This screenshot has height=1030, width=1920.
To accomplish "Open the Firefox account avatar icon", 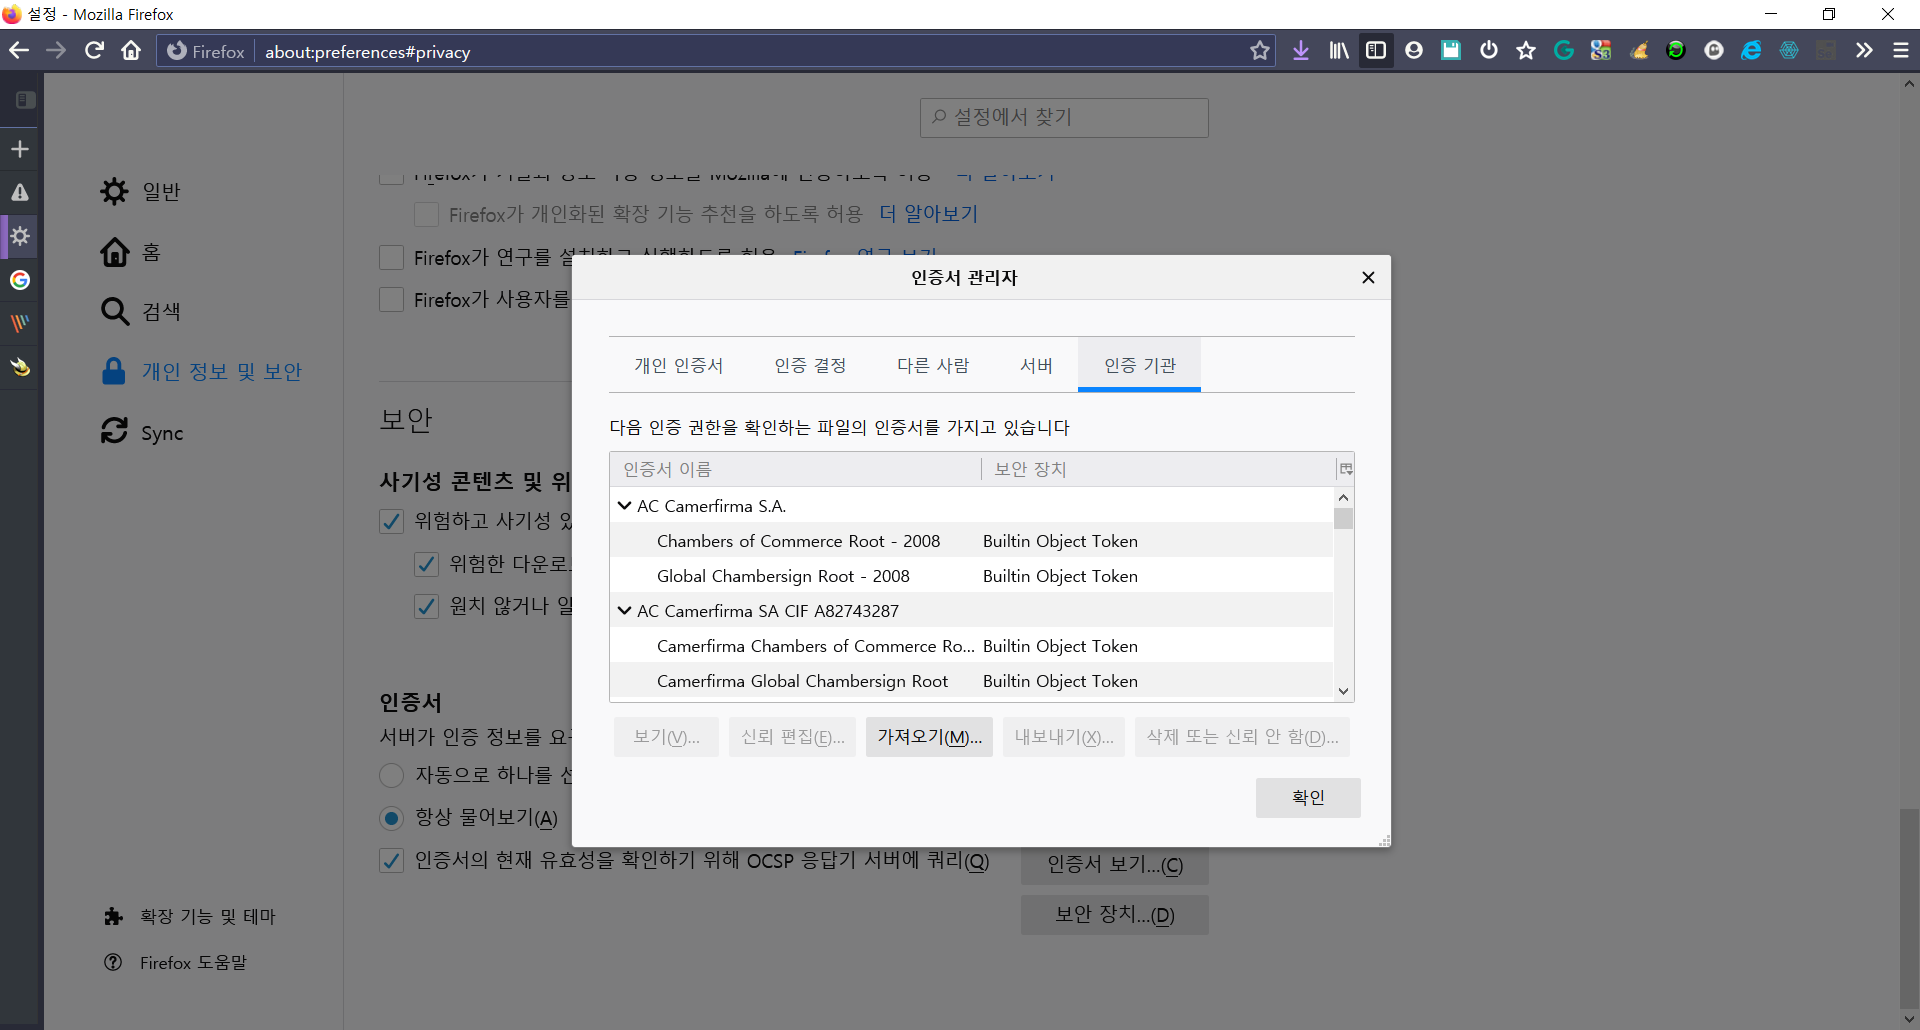I will (x=1413, y=51).
